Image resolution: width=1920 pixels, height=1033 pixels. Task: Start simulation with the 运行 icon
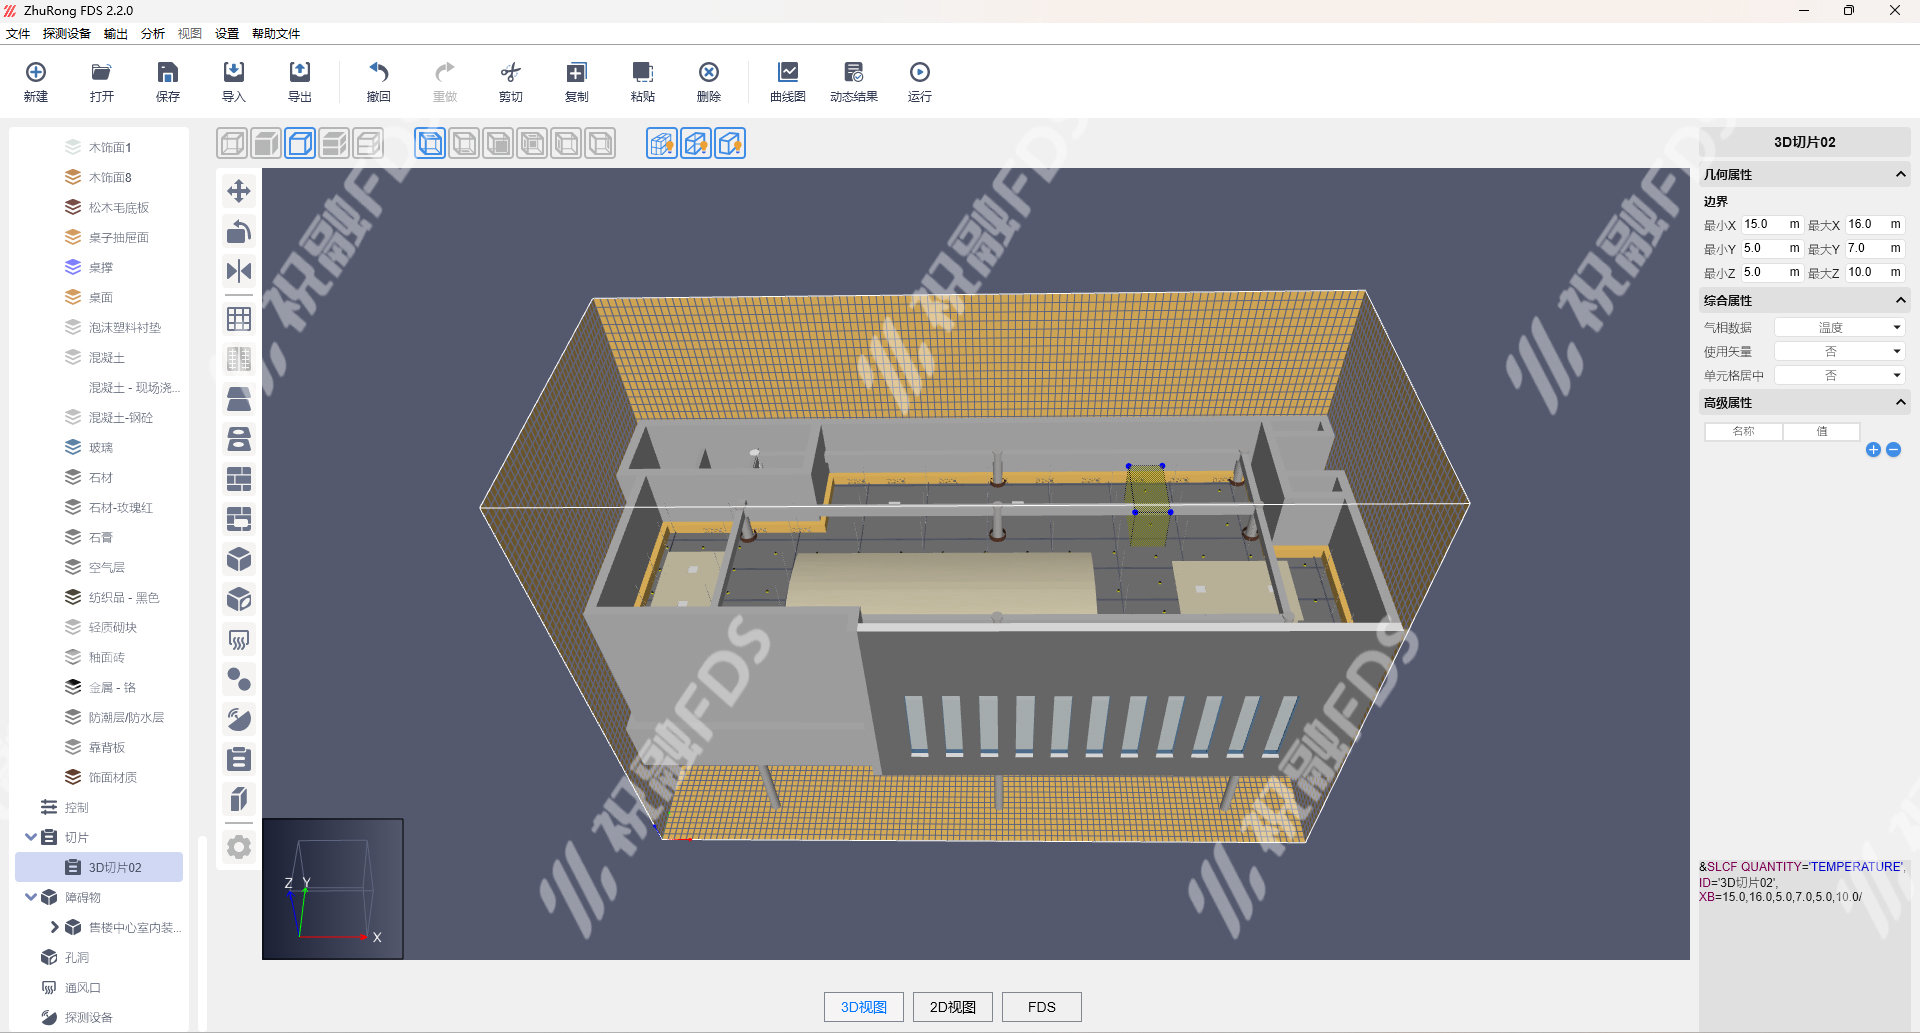920,72
